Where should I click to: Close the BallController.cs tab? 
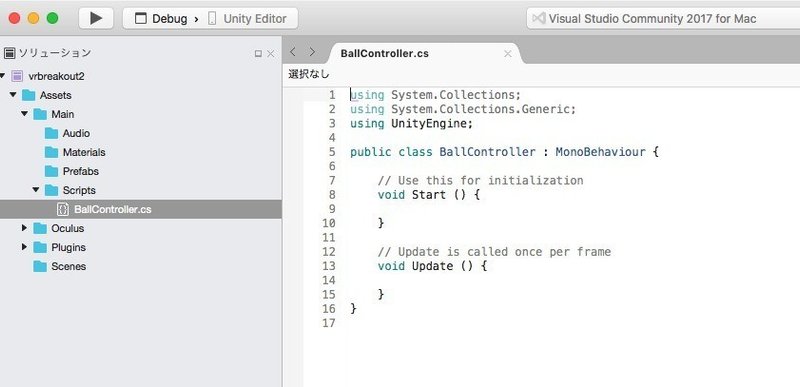[x=508, y=54]
